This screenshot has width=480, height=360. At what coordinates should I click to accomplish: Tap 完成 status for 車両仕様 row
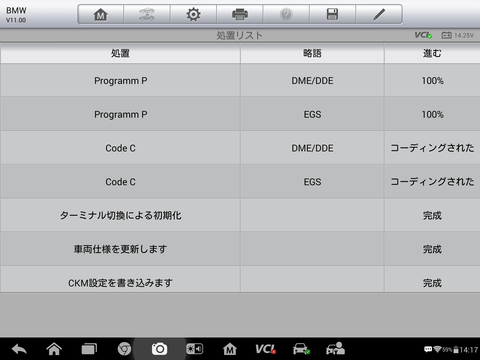pyautogui.click(x=432, y=249)
